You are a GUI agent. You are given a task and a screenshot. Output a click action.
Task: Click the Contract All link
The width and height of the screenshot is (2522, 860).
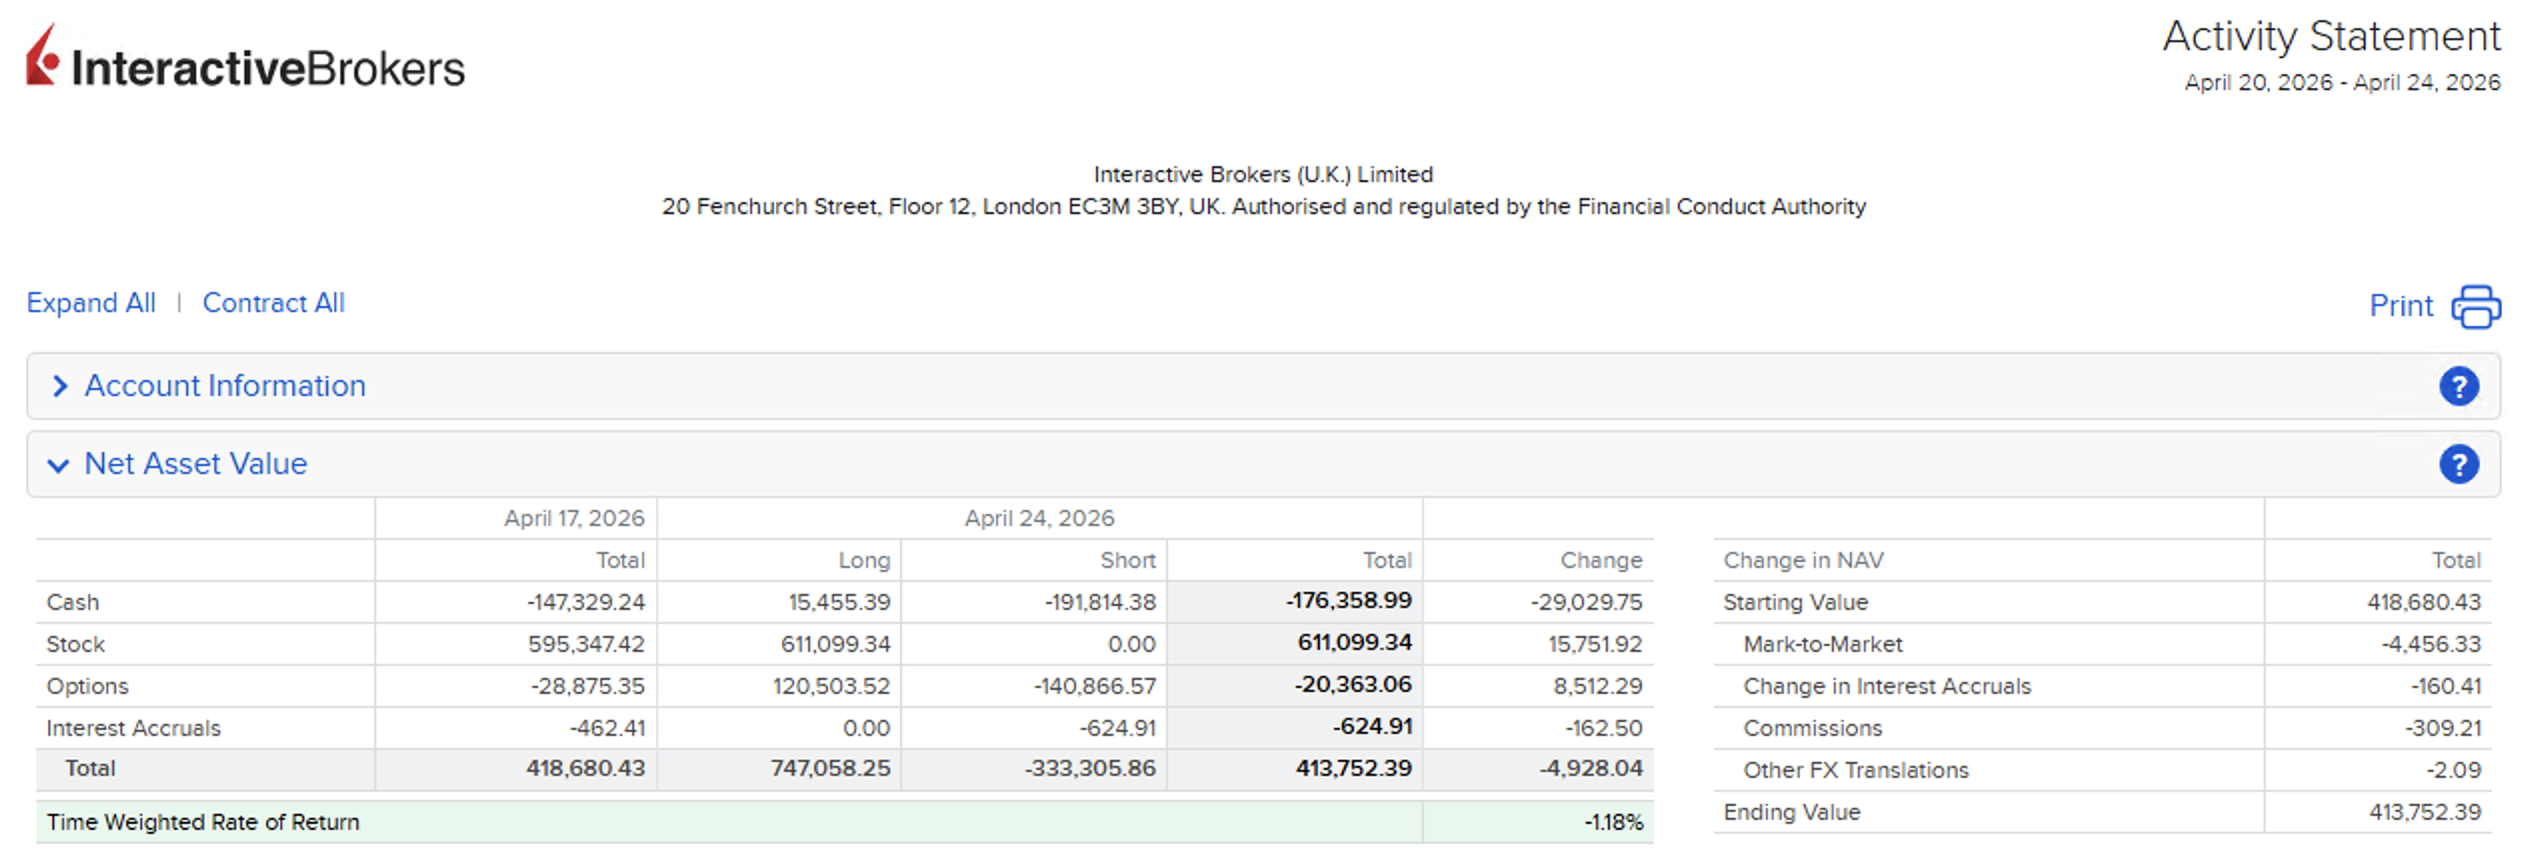click(273, 303)
